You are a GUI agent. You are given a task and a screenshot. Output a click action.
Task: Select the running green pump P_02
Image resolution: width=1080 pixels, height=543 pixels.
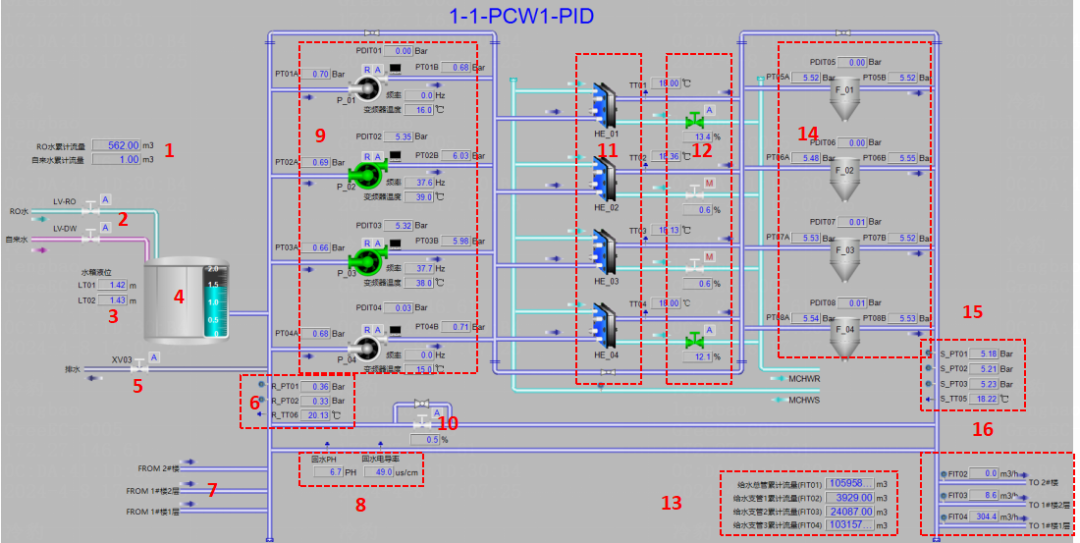[366, 174]
